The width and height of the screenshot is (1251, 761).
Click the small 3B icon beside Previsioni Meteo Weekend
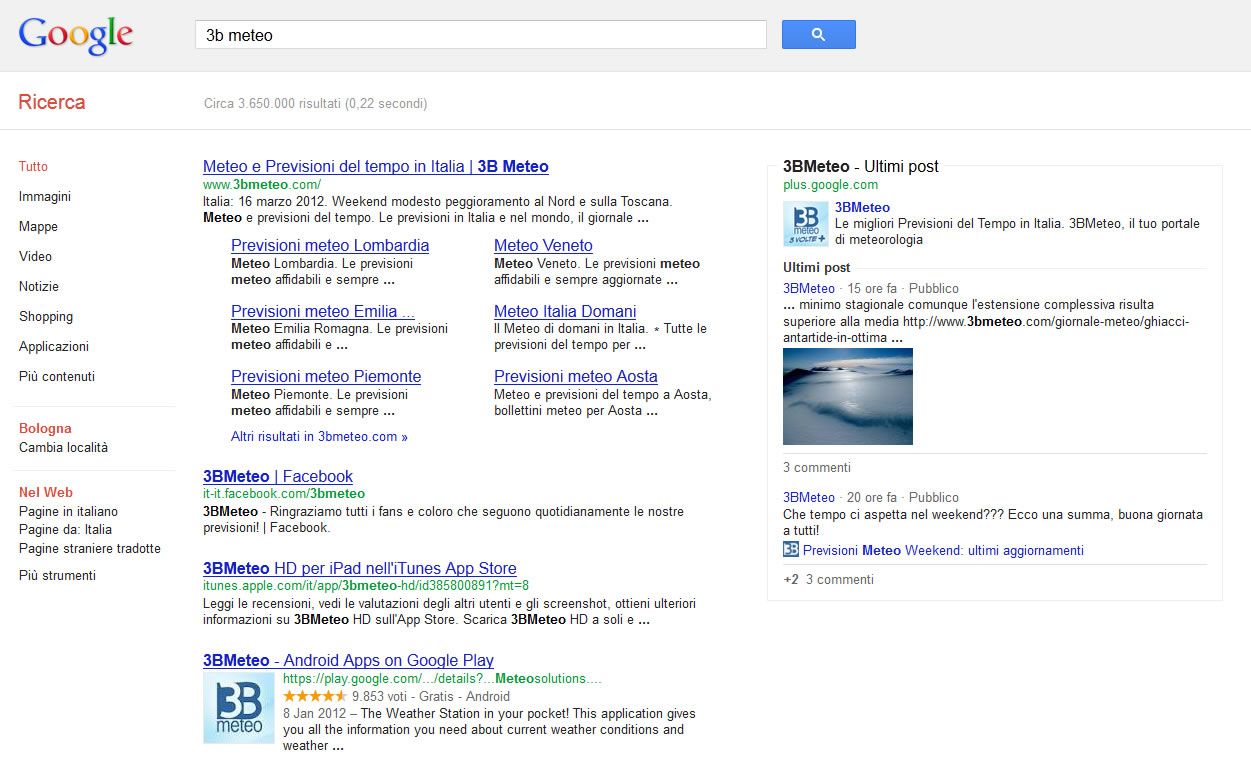[791, 550]
